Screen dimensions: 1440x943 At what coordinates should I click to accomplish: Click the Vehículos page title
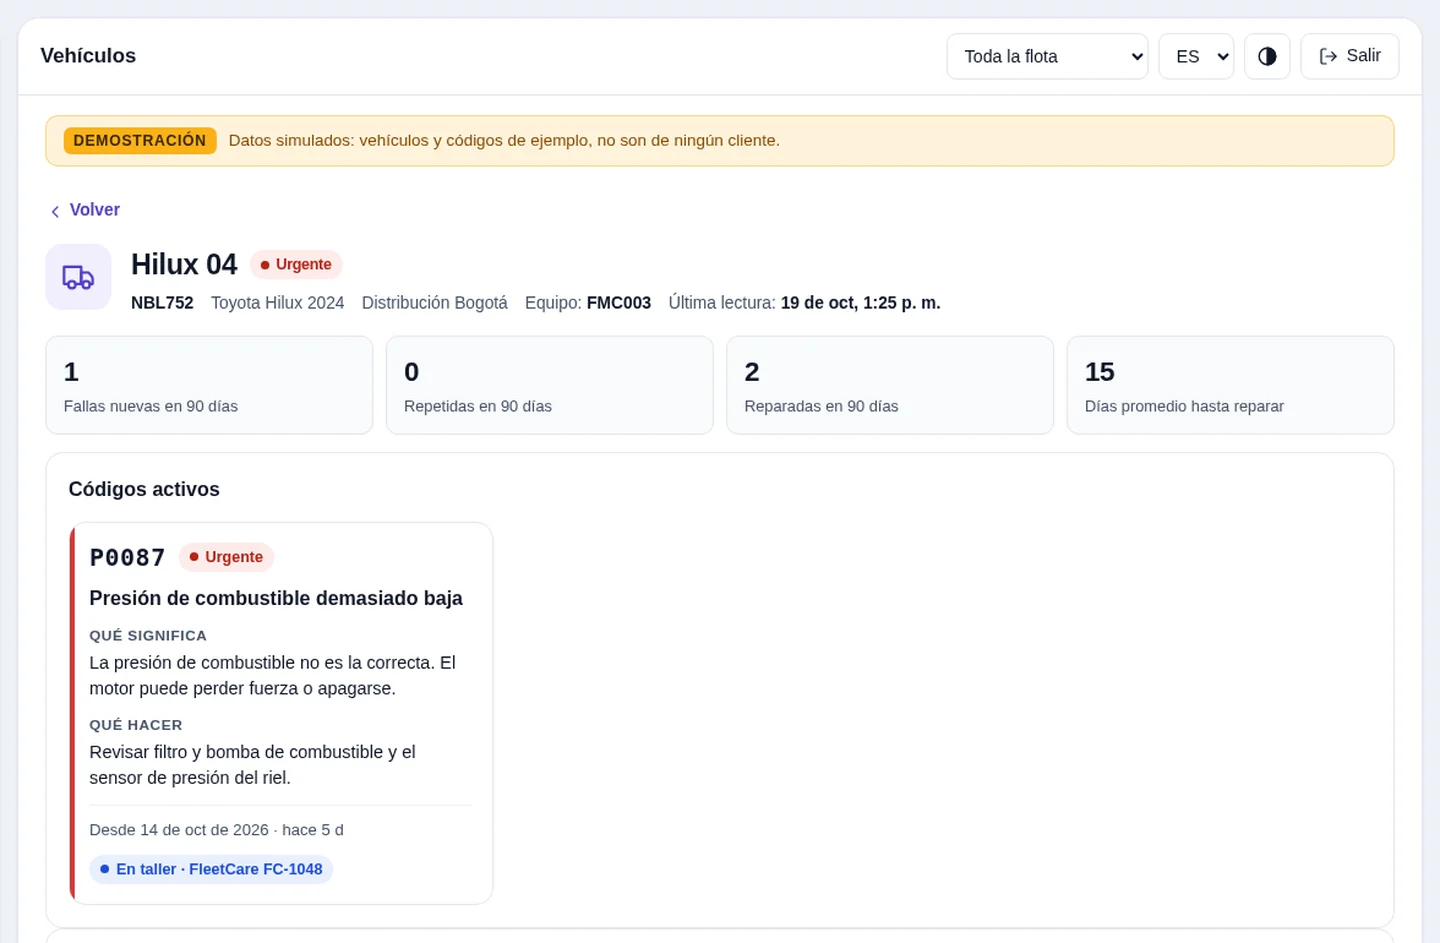88,56
